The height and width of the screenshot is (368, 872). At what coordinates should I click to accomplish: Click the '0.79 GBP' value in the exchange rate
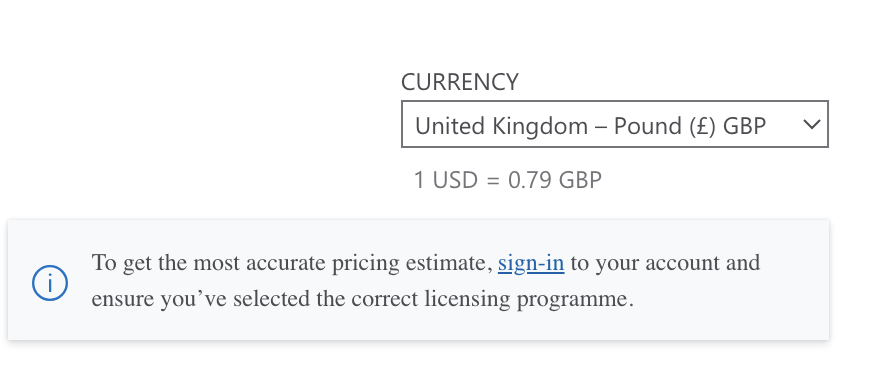click(x=555, y=180)
